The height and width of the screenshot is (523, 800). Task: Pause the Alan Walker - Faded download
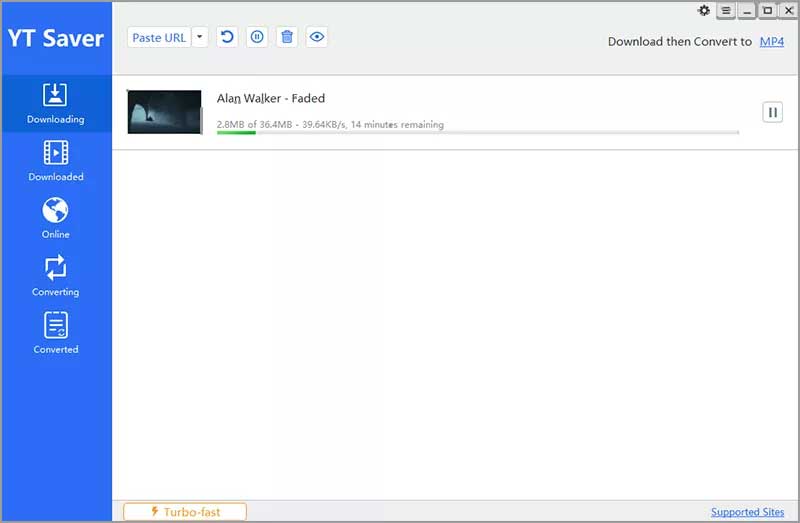pos(772,112)
